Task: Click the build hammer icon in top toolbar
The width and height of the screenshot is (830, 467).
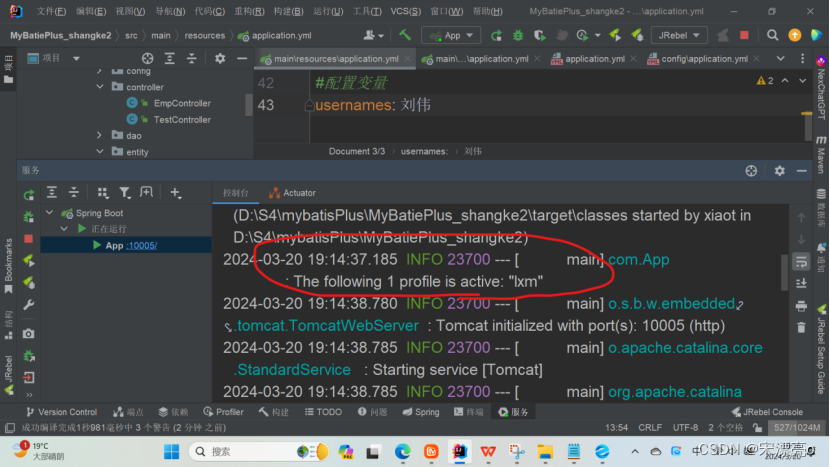Action: [405, 35]
